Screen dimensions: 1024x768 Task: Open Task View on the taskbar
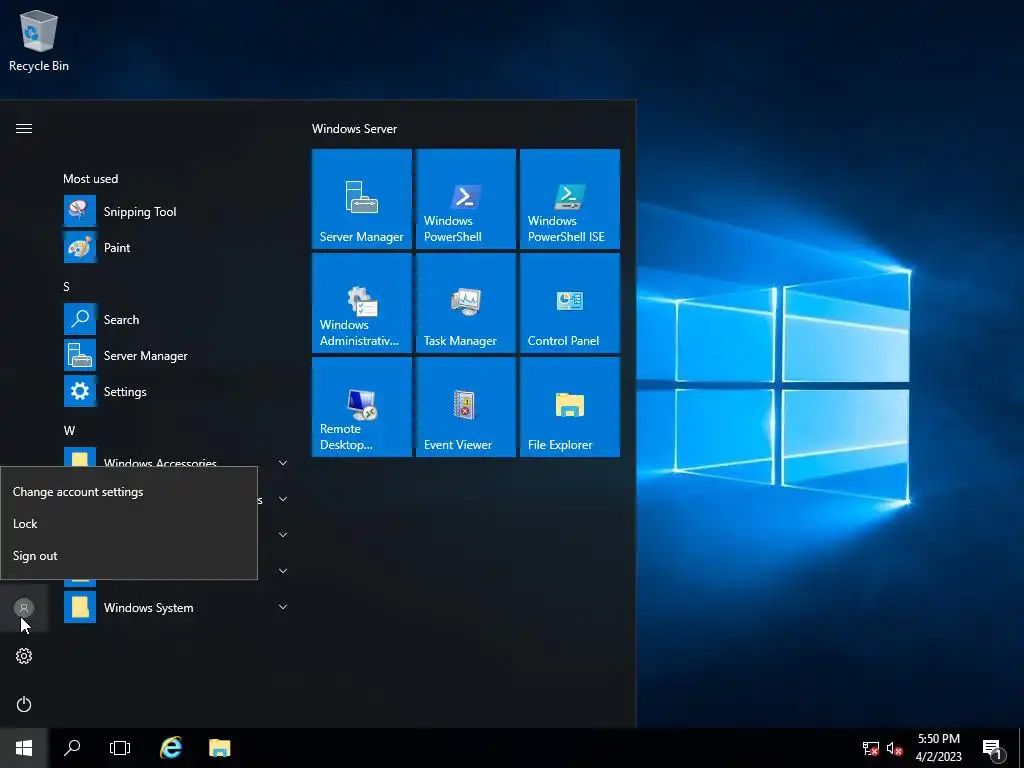point(120,748)
